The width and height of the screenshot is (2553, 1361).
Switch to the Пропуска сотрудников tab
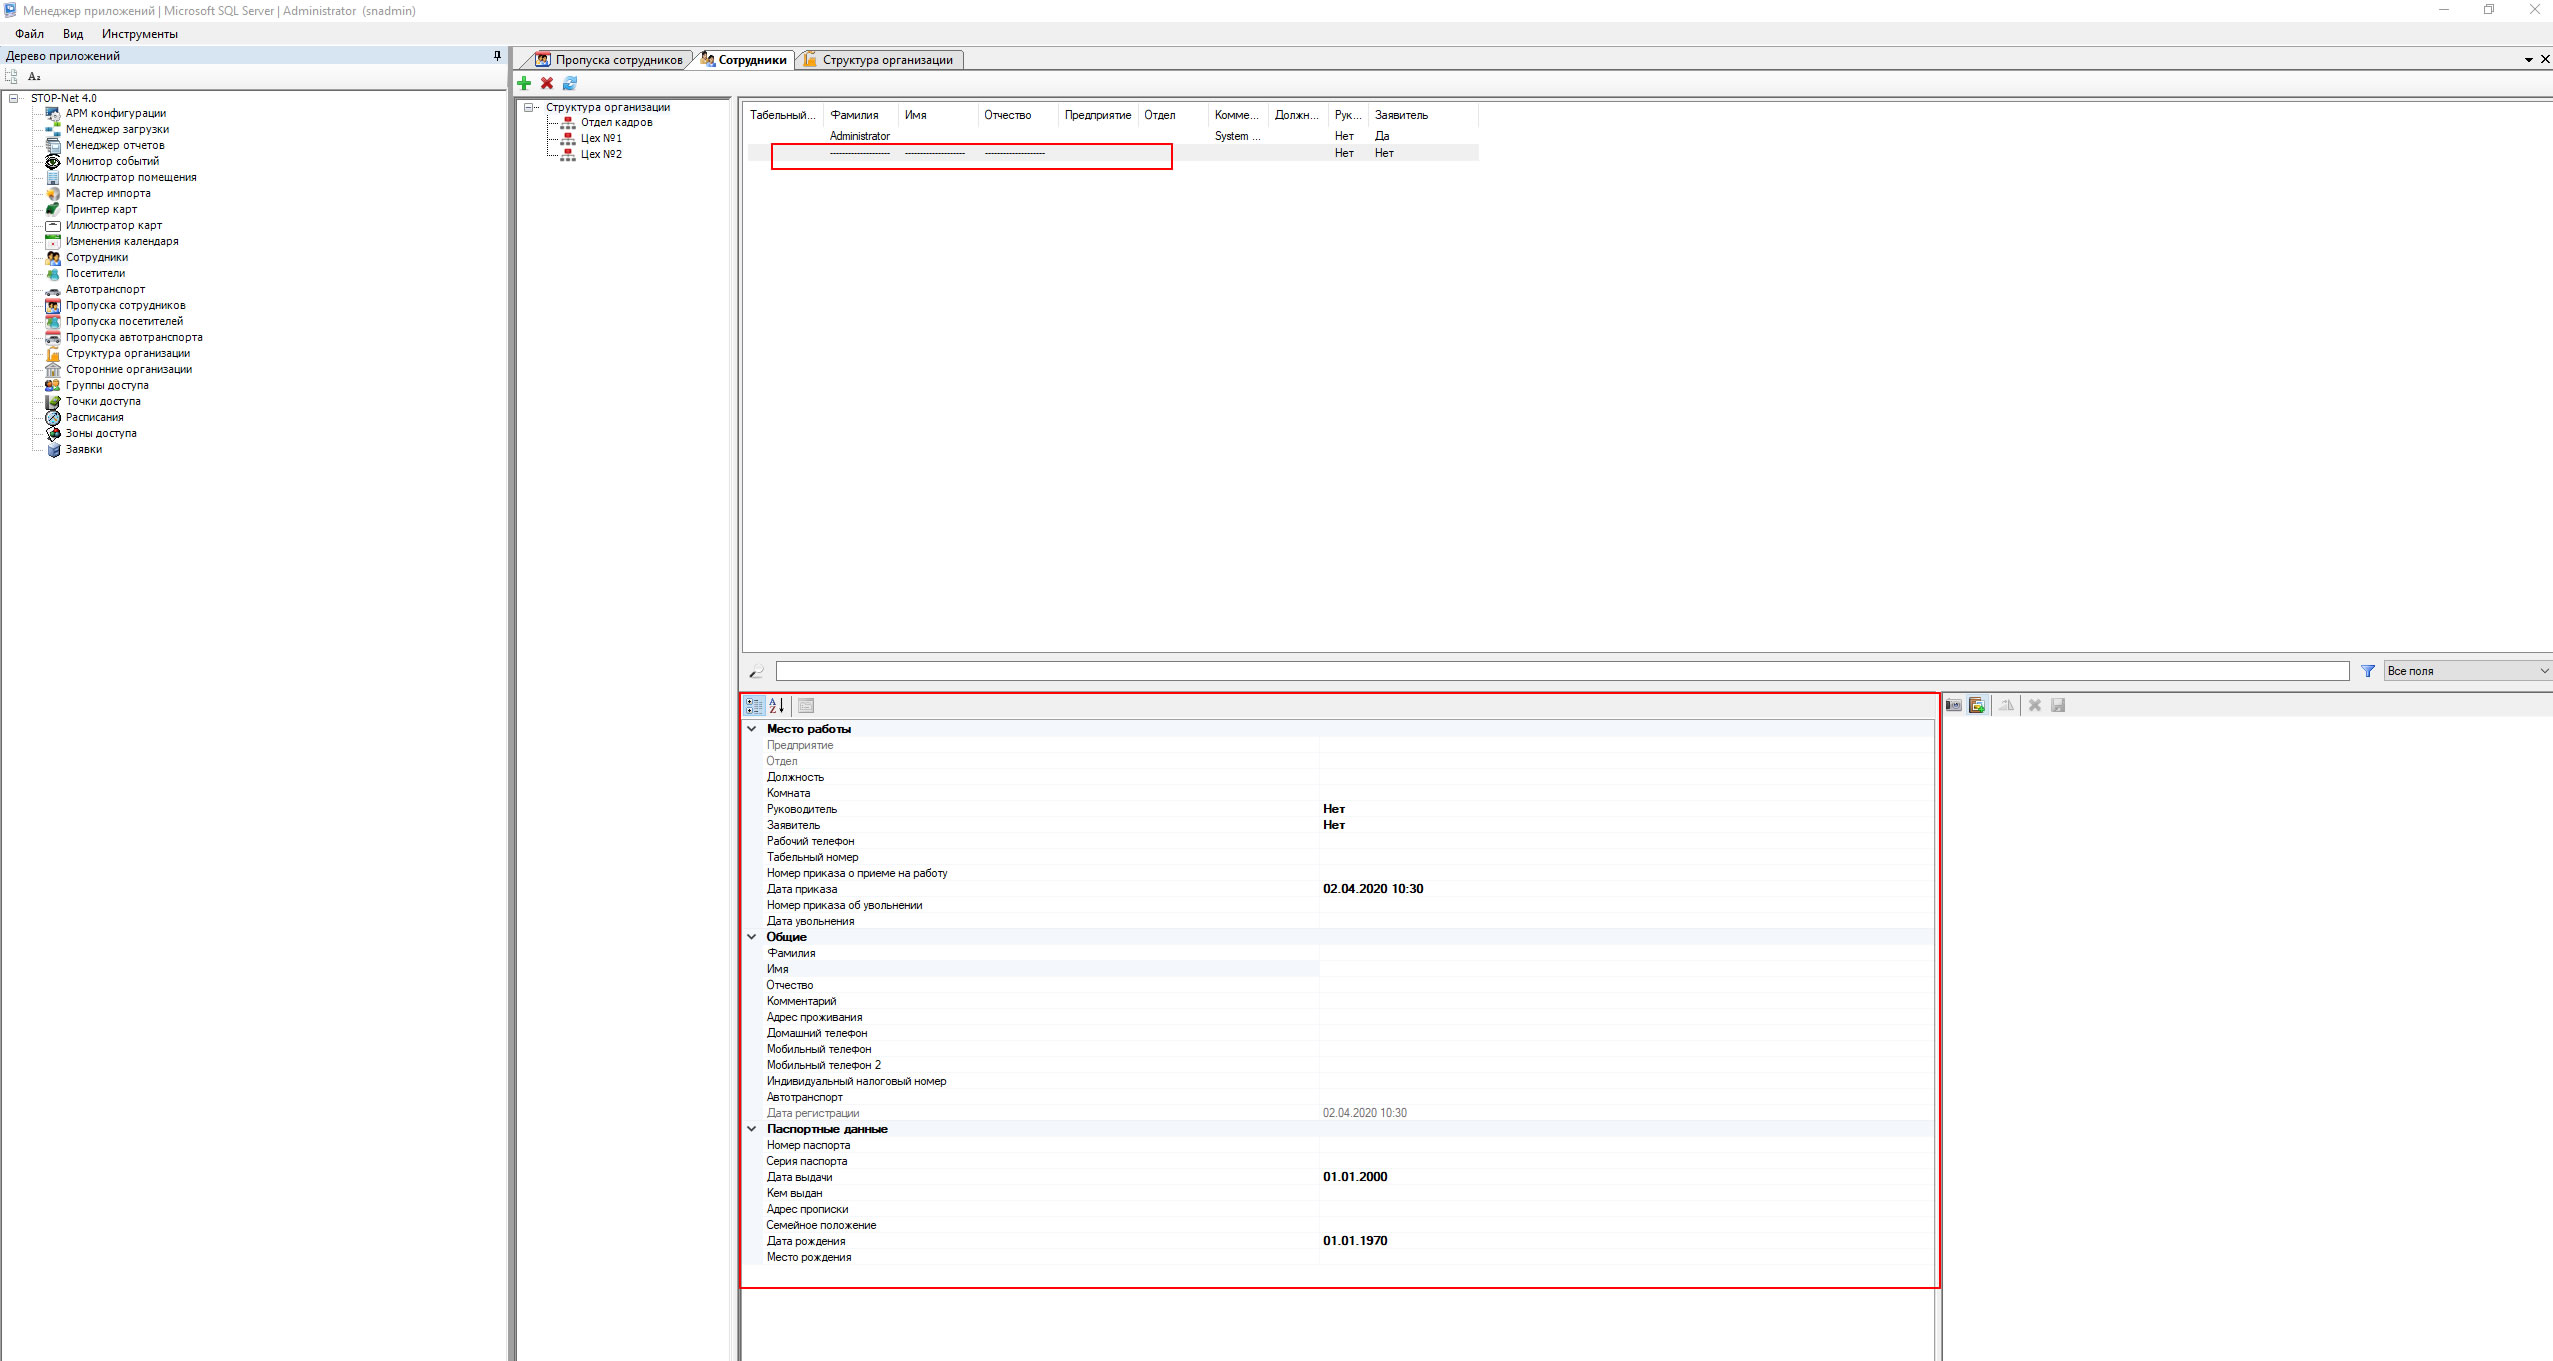coord(609,60)
